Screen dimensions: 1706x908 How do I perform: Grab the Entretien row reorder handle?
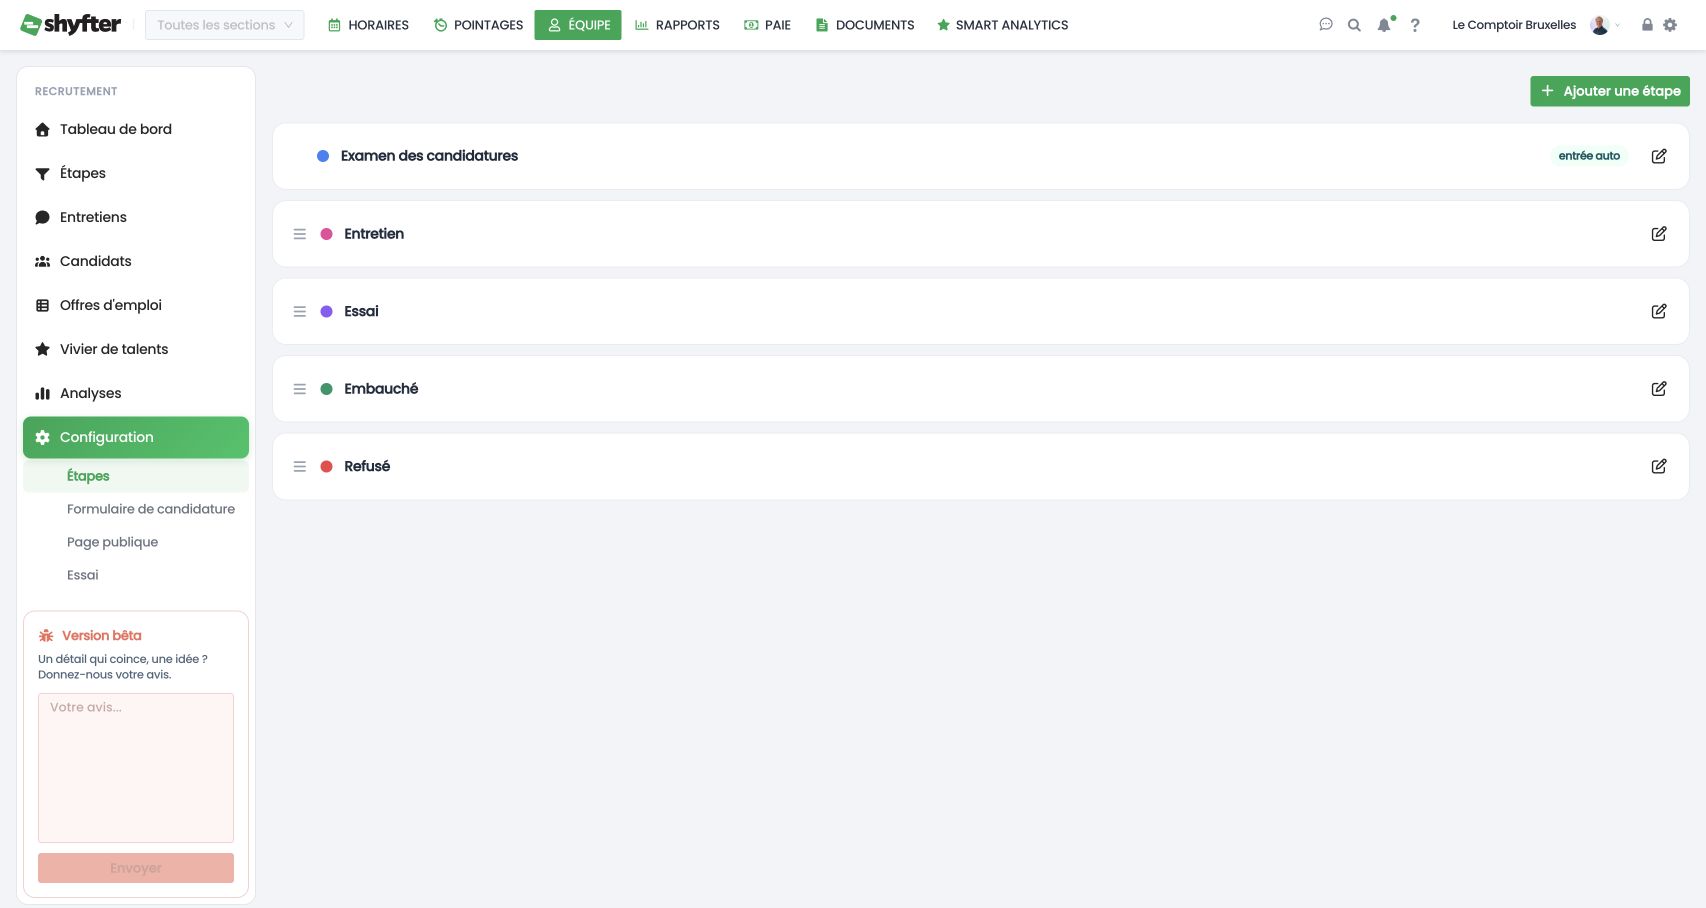[x=299, y=234]
